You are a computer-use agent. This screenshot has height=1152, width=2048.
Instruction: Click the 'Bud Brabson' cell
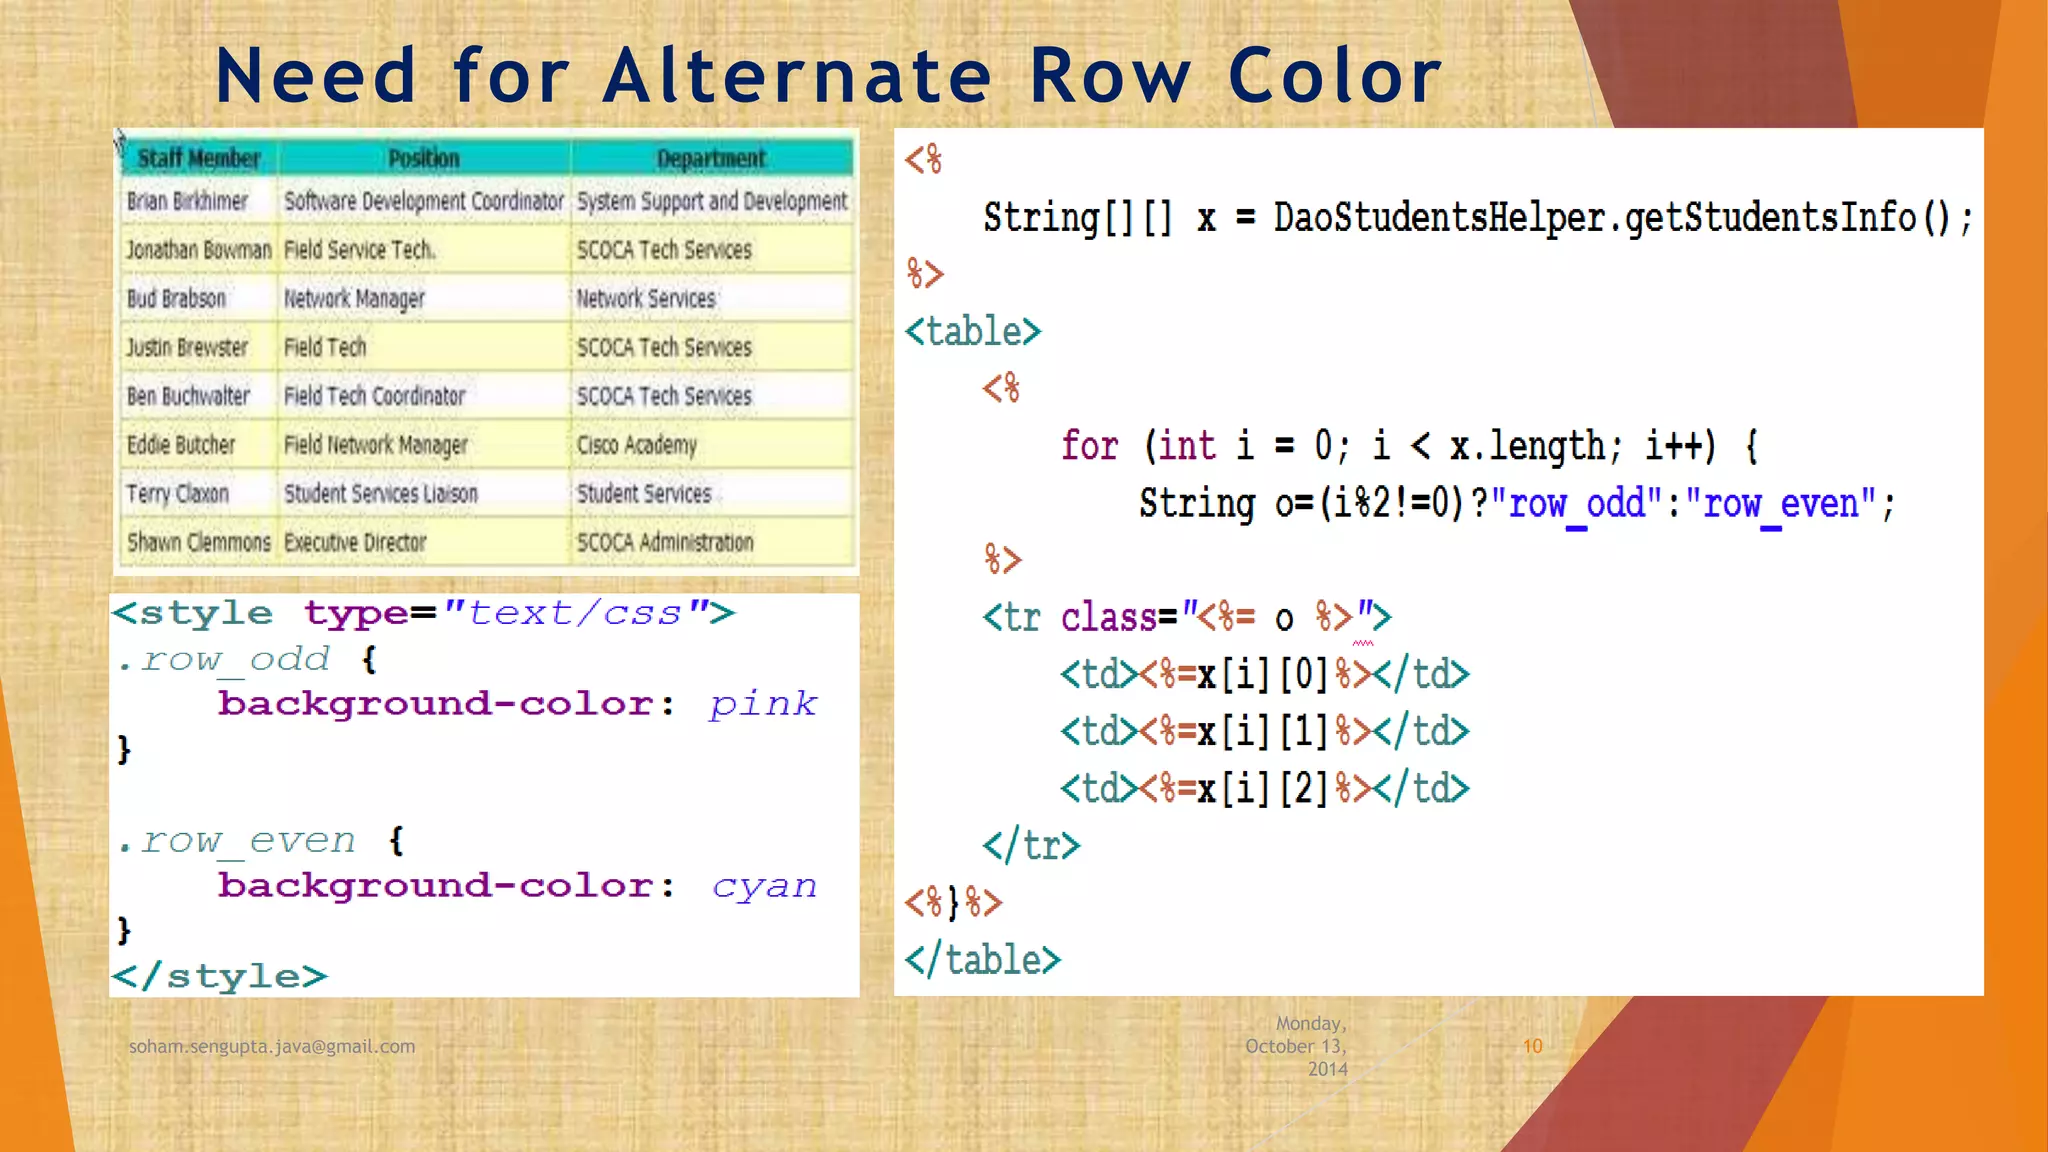[199, 298]
